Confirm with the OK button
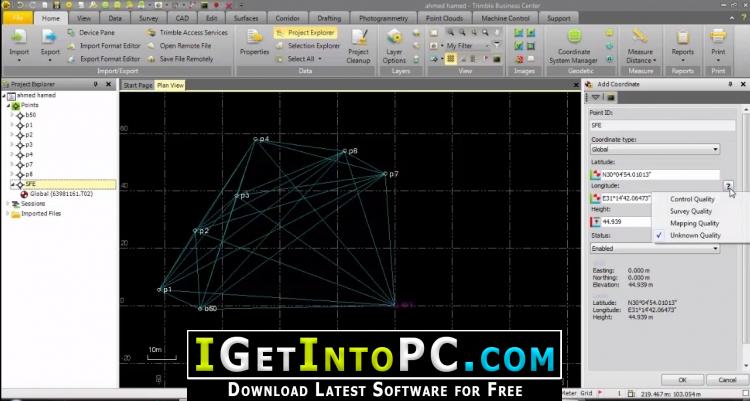 coord(682,379)
